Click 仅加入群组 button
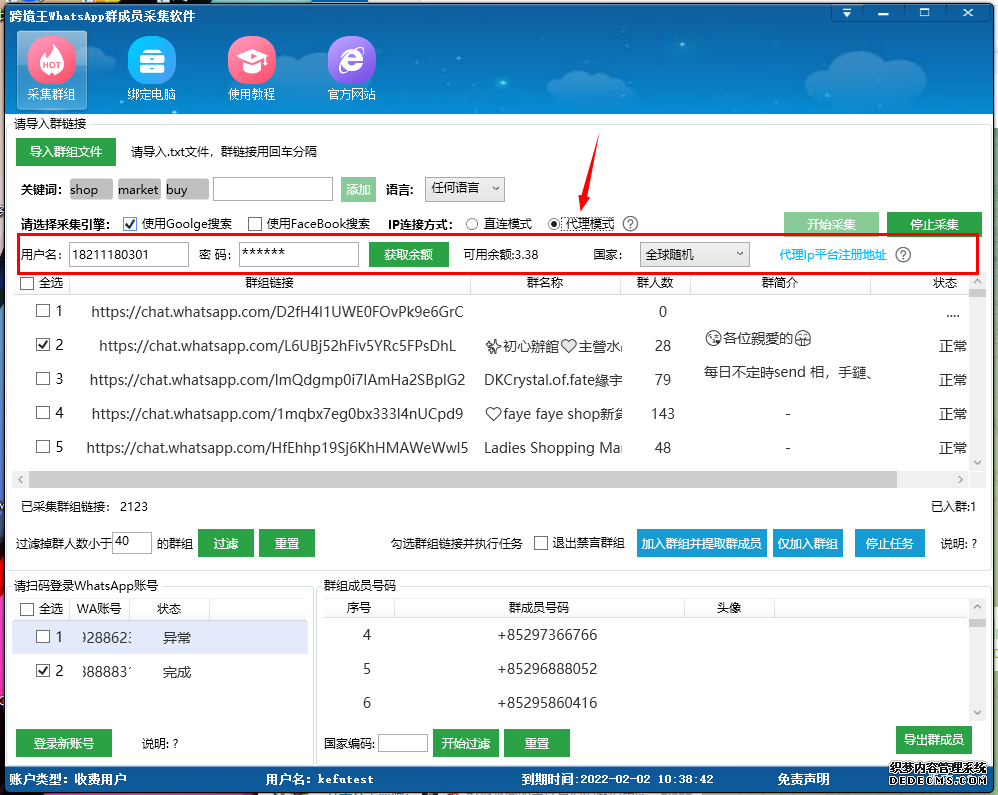This screenshot has width=998, height=795. (808, 543)
